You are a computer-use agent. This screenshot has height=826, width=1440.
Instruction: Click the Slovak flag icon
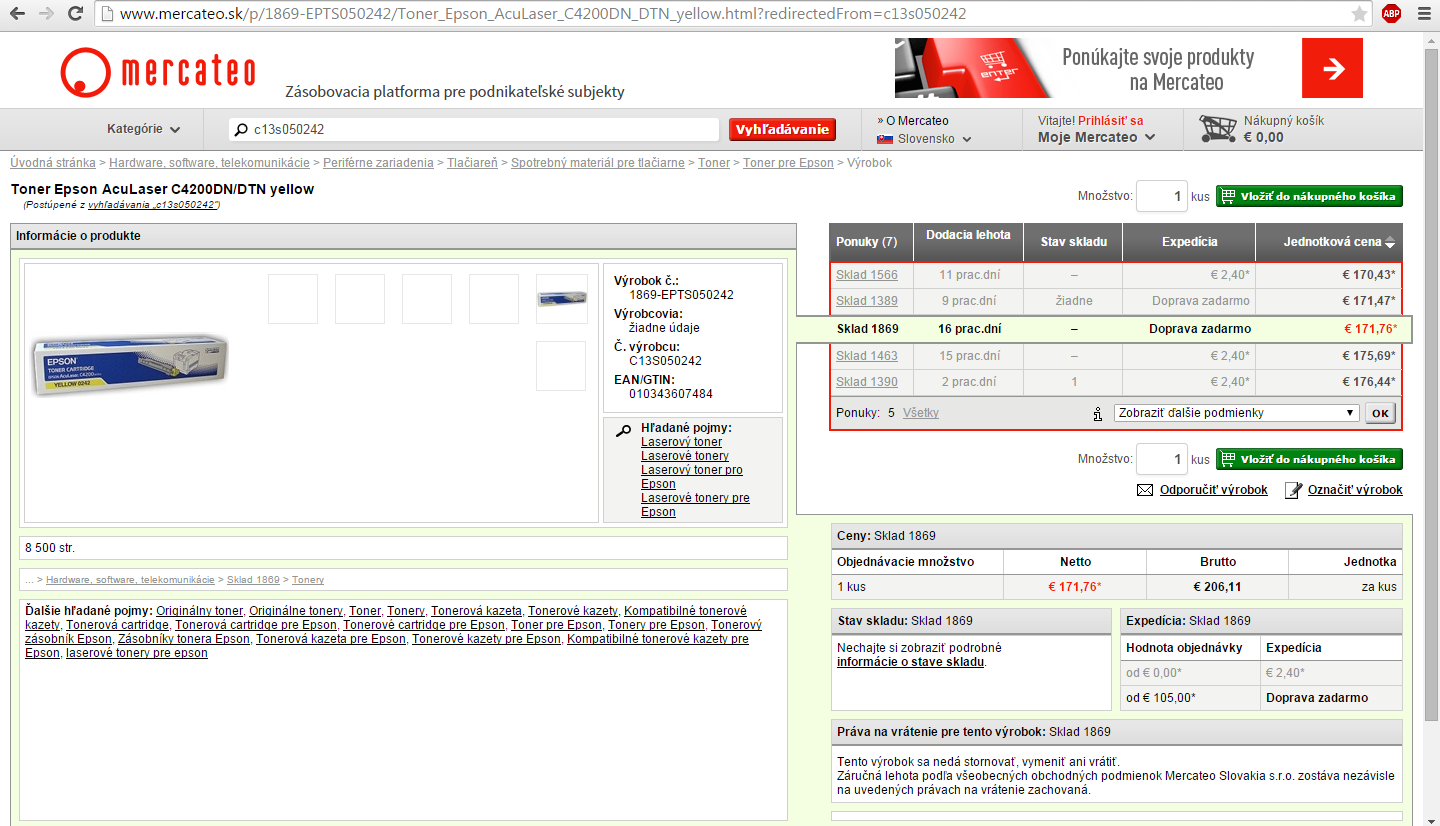[884, 139]
